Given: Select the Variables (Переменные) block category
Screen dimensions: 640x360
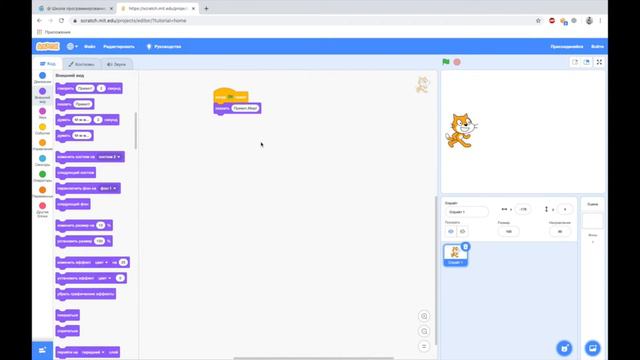Looking at the screenshot, I should coord(42,192).
